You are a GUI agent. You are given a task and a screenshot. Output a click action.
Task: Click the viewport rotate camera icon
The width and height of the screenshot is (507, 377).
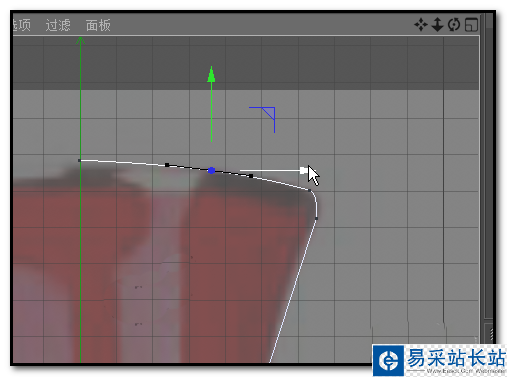tap(454, 25)
